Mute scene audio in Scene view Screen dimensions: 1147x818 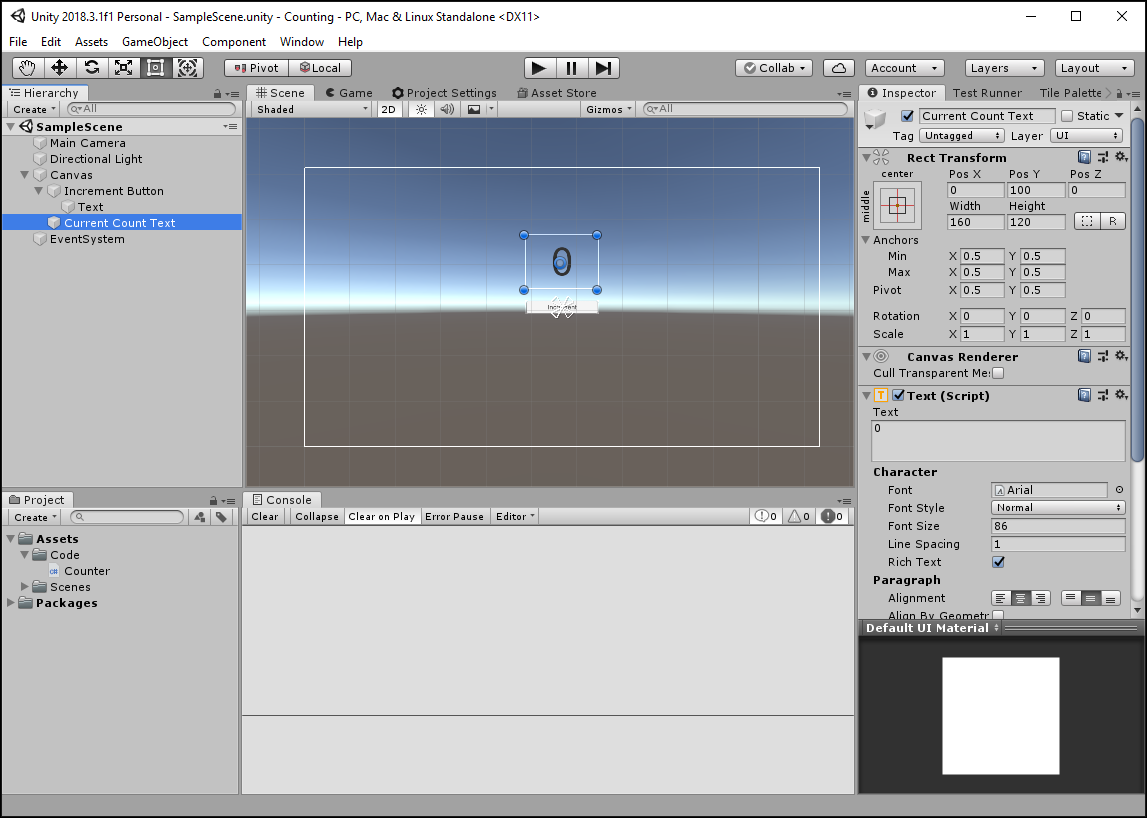[445, 109]
